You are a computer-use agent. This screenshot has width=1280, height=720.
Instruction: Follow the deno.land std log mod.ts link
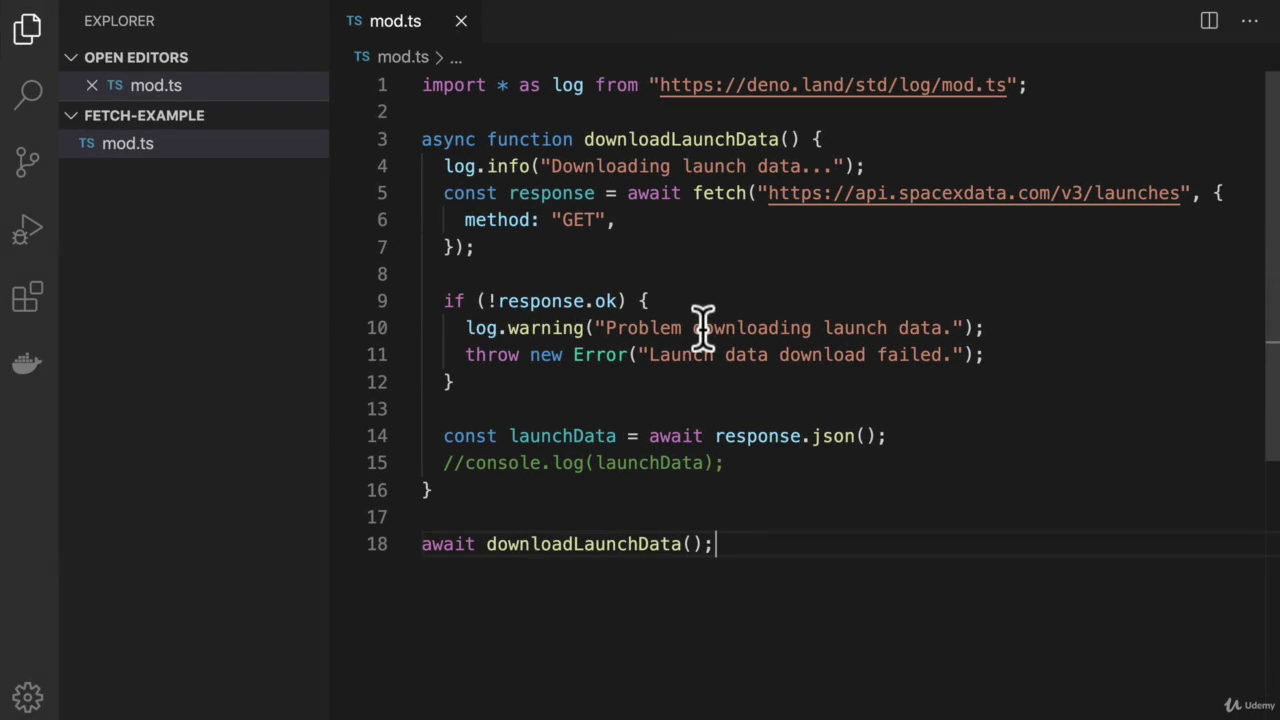833,85
